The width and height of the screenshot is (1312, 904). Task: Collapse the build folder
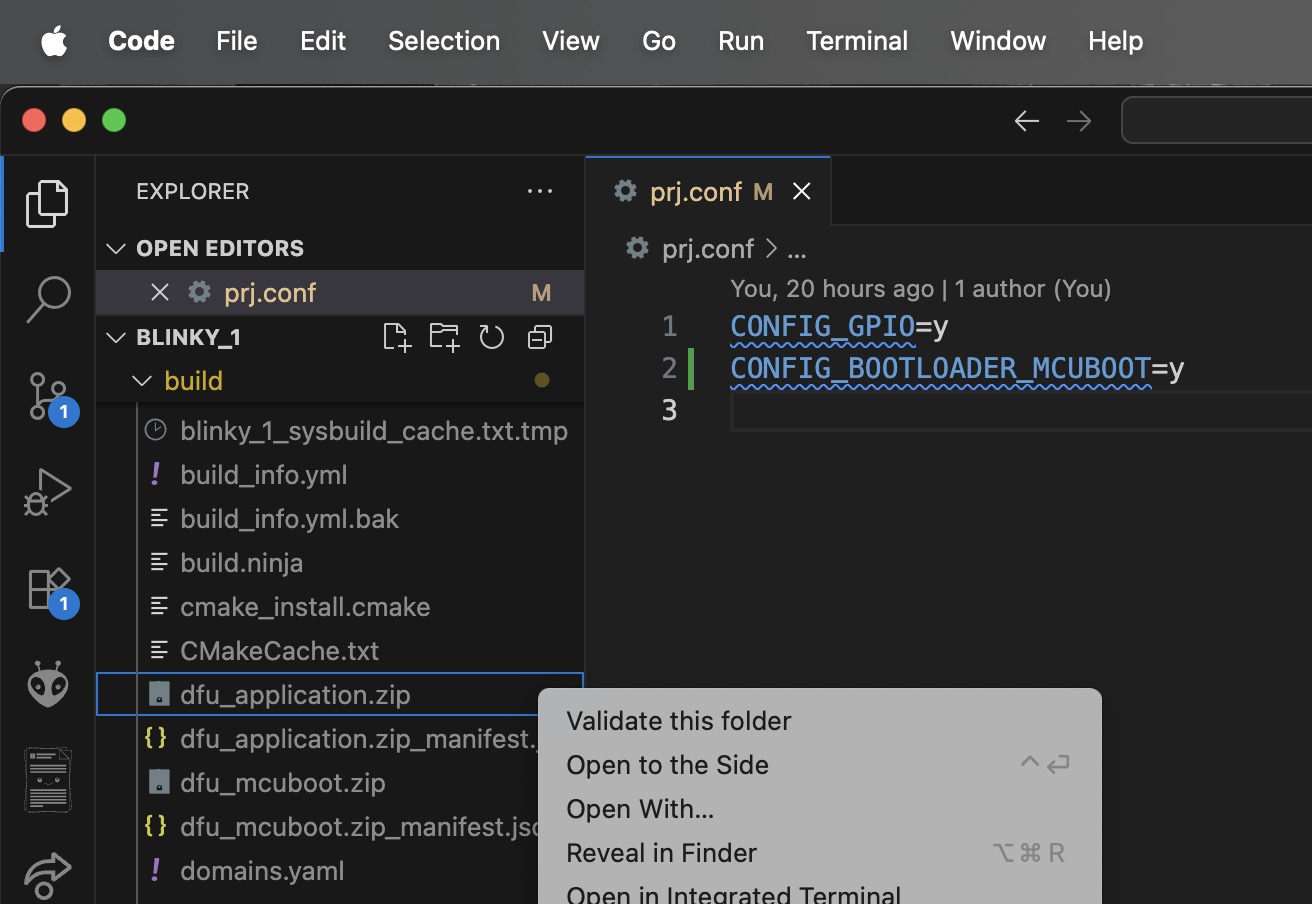click(143, 381)
